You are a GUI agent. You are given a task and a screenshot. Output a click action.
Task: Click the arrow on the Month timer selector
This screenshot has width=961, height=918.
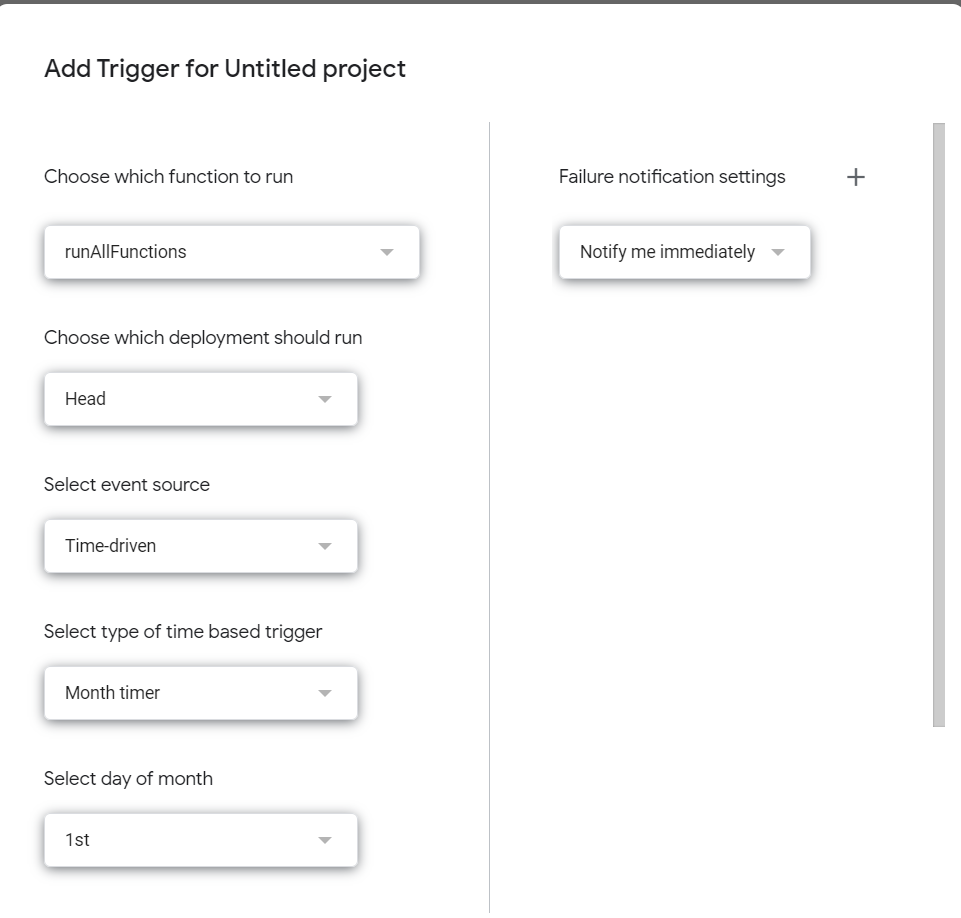324,693
